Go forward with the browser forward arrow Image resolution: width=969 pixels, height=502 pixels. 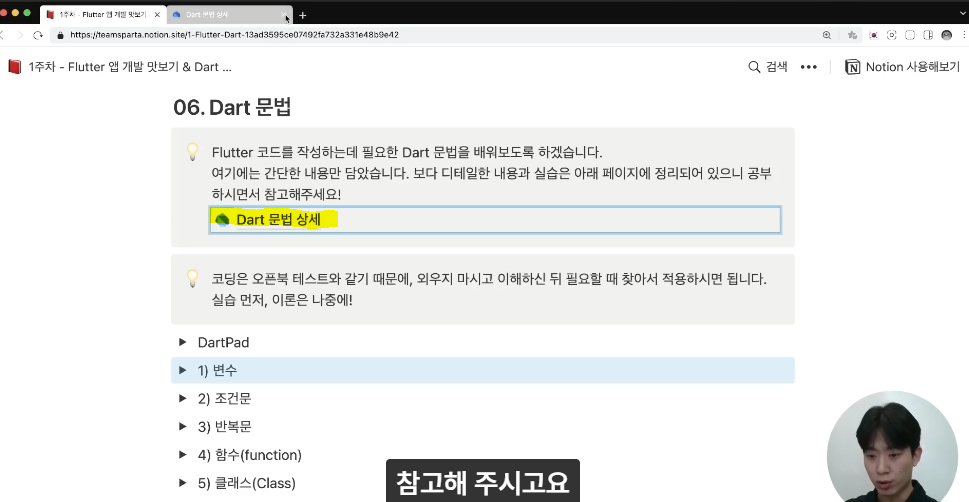tap(20, 35)
